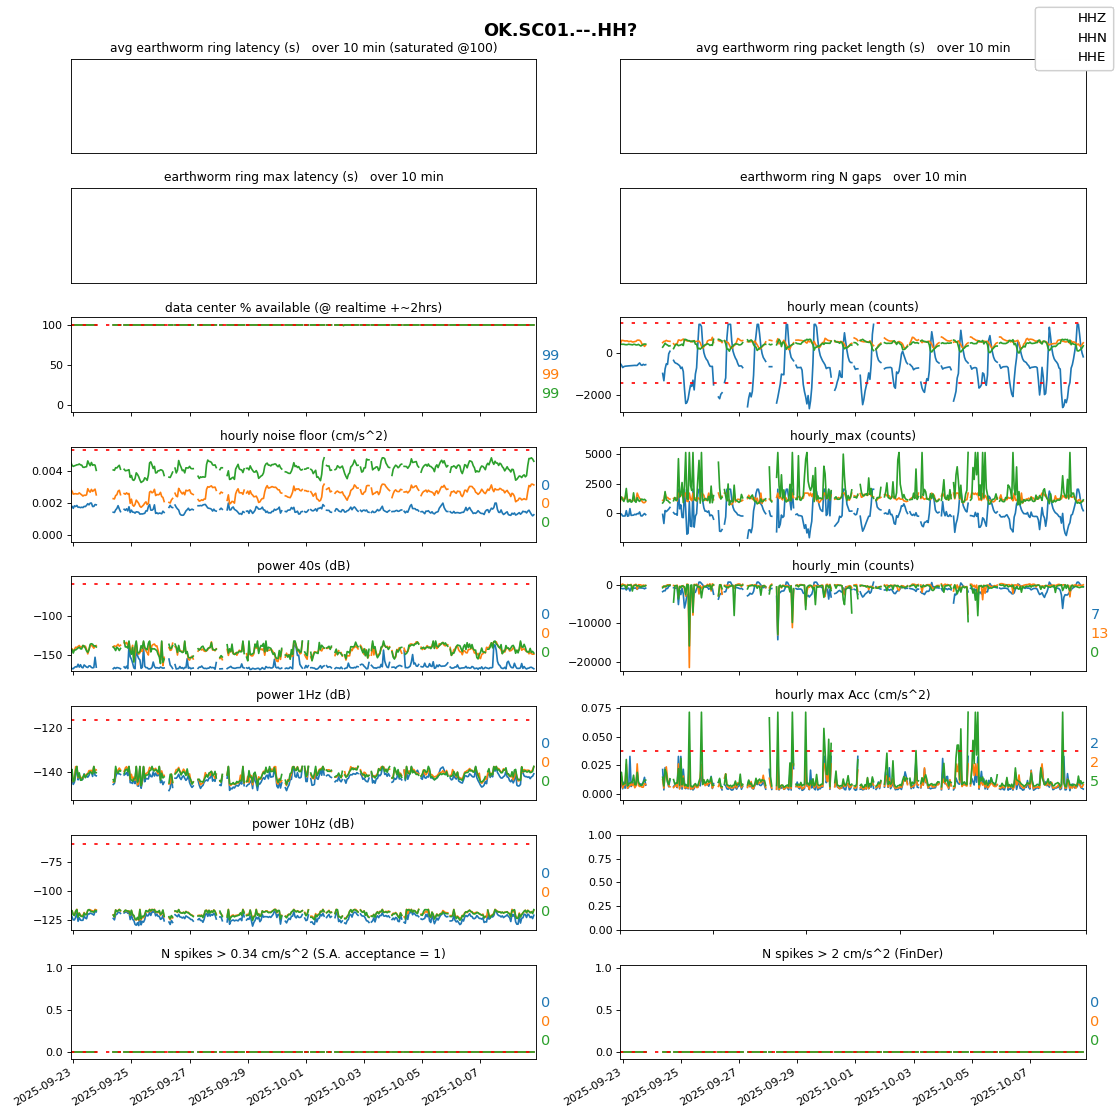Screen dimensions: 1120x1120
Task: Click the hourly noise floor plot title
Action: coord(303,436)
